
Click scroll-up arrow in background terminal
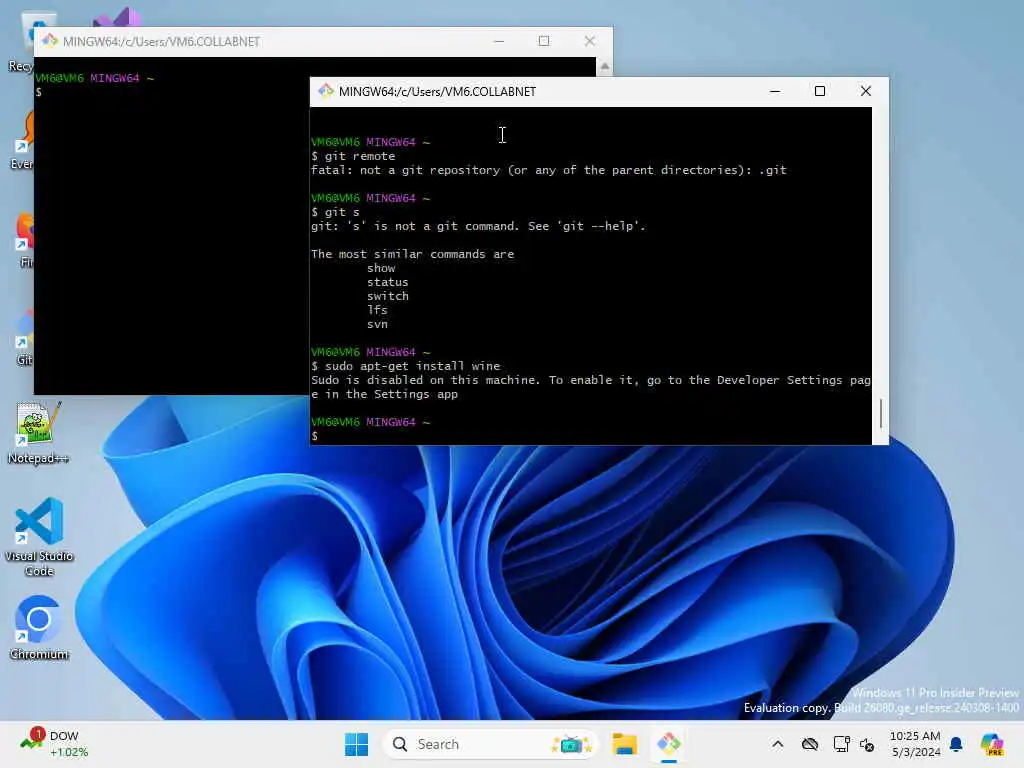click(604, 66)
